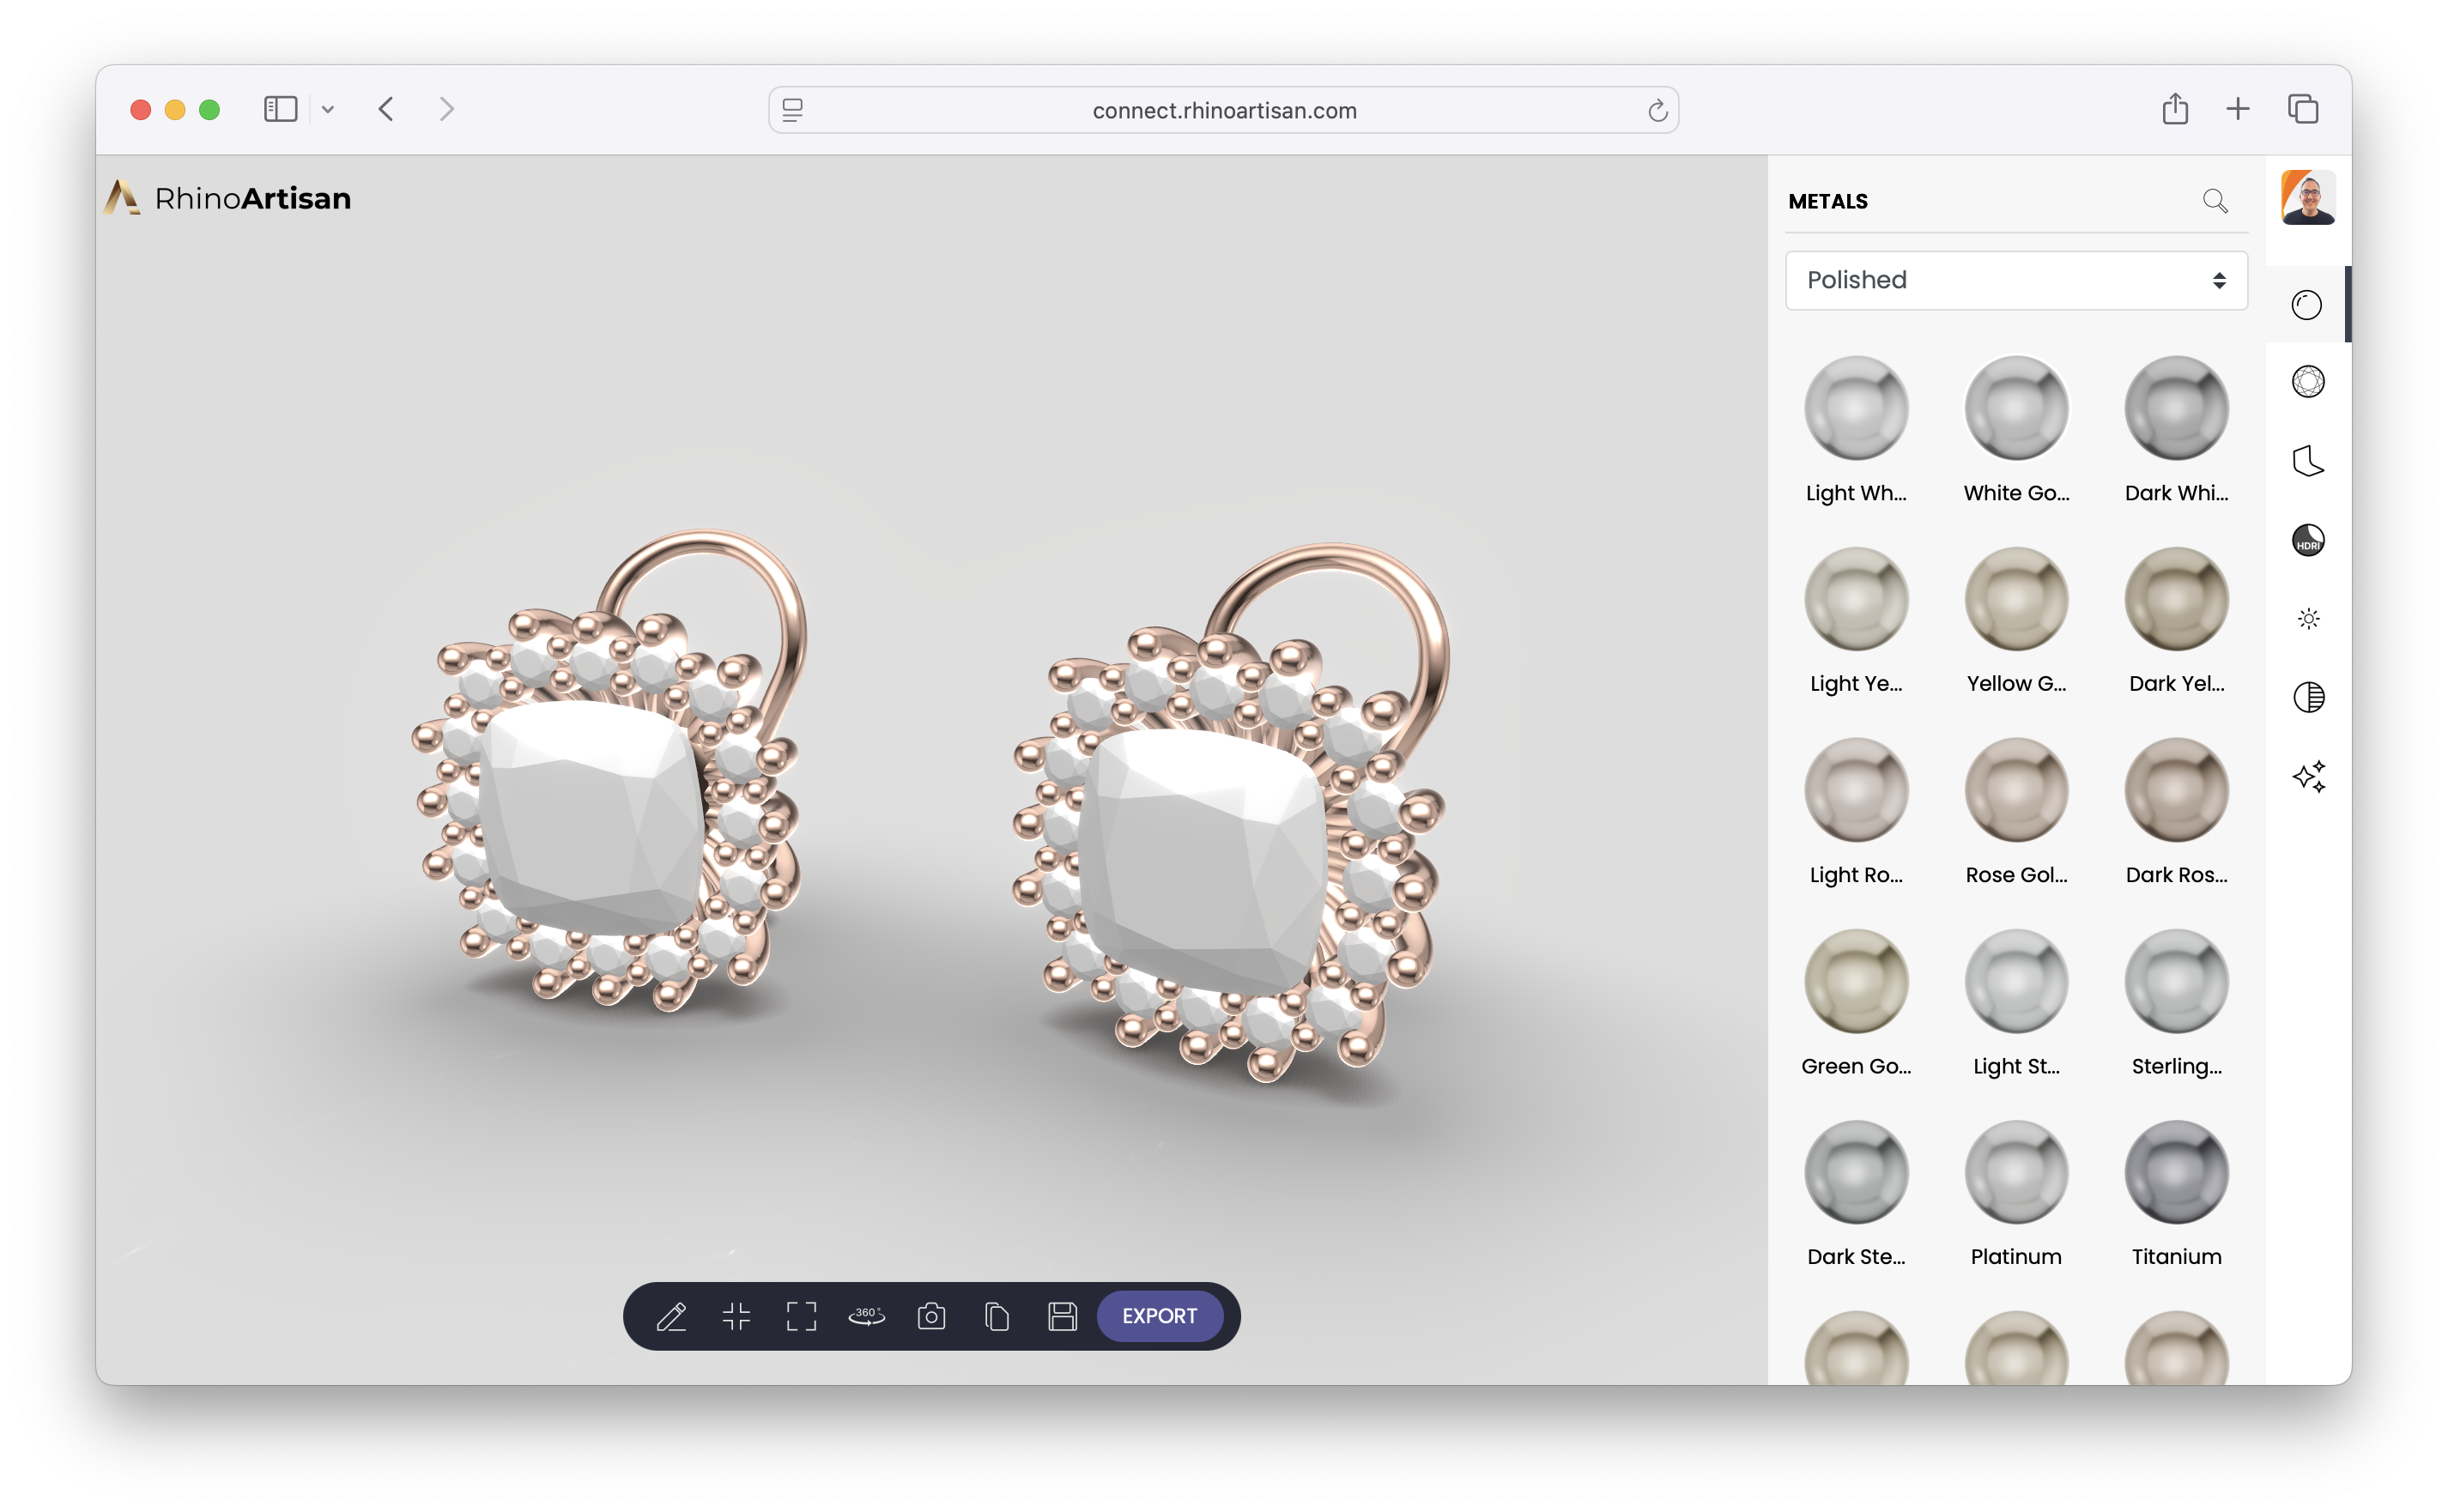This screenshot has height=1512, width=2448.
Task: Open the Polished finish dropdown
Action: (2015, 280)
